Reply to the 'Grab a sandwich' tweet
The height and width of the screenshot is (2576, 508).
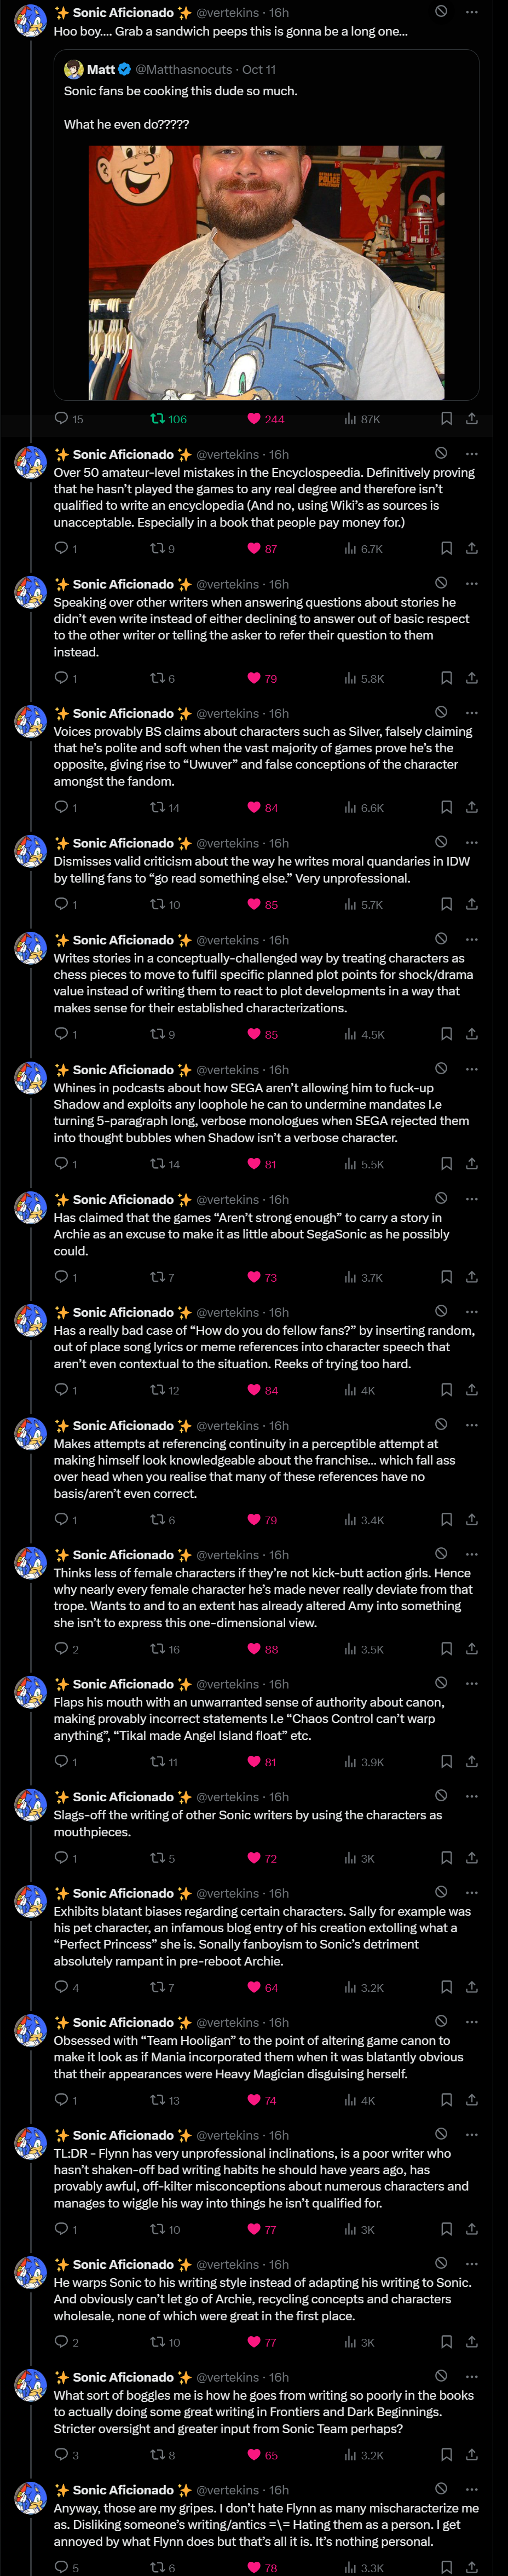tap(62, 419)
